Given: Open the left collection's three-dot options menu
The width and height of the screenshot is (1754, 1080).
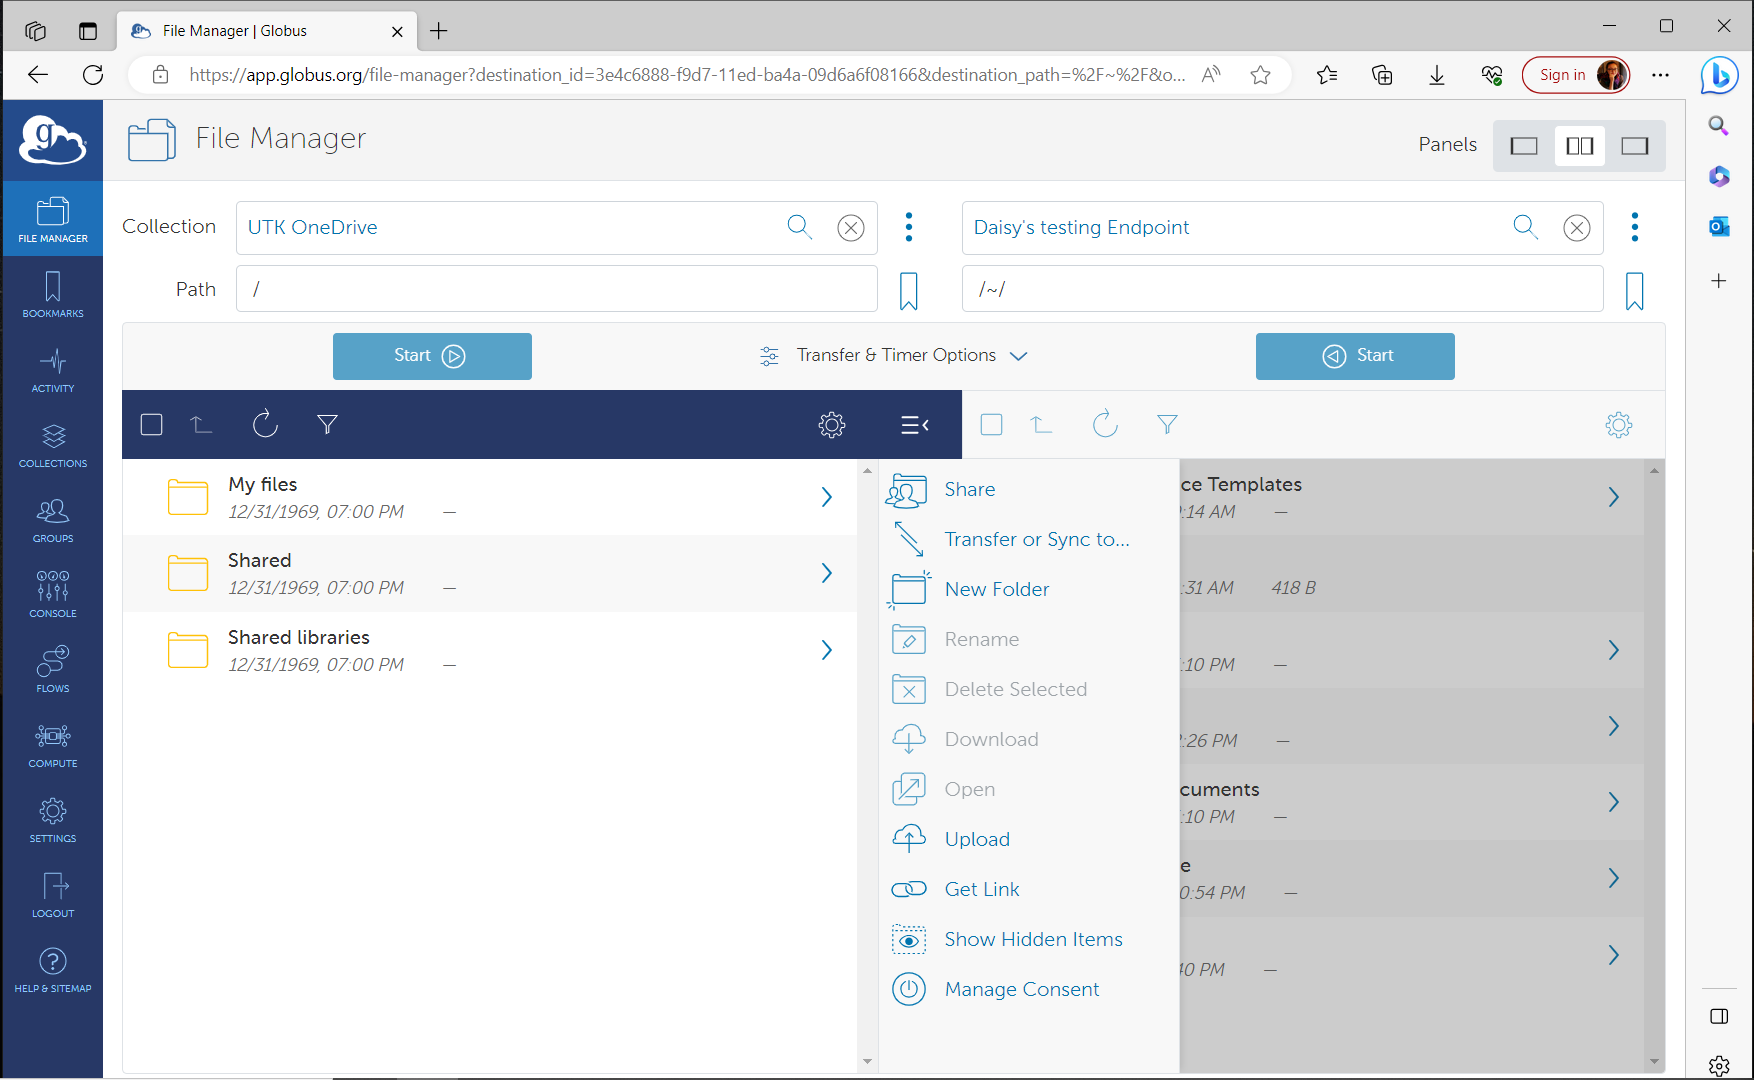Looking at the screenshot, I should (909, 227).
